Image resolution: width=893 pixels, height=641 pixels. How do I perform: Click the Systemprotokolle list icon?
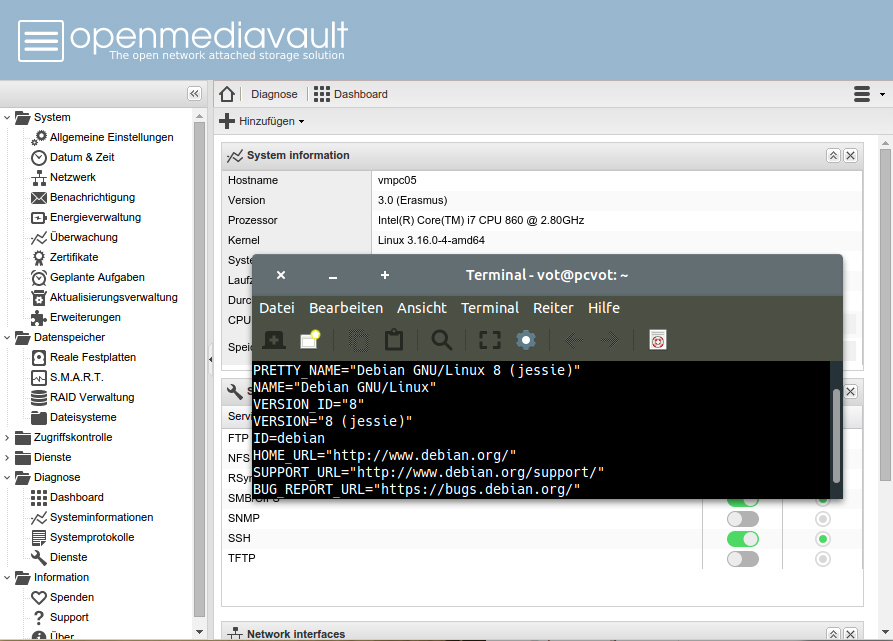point(39,537)
